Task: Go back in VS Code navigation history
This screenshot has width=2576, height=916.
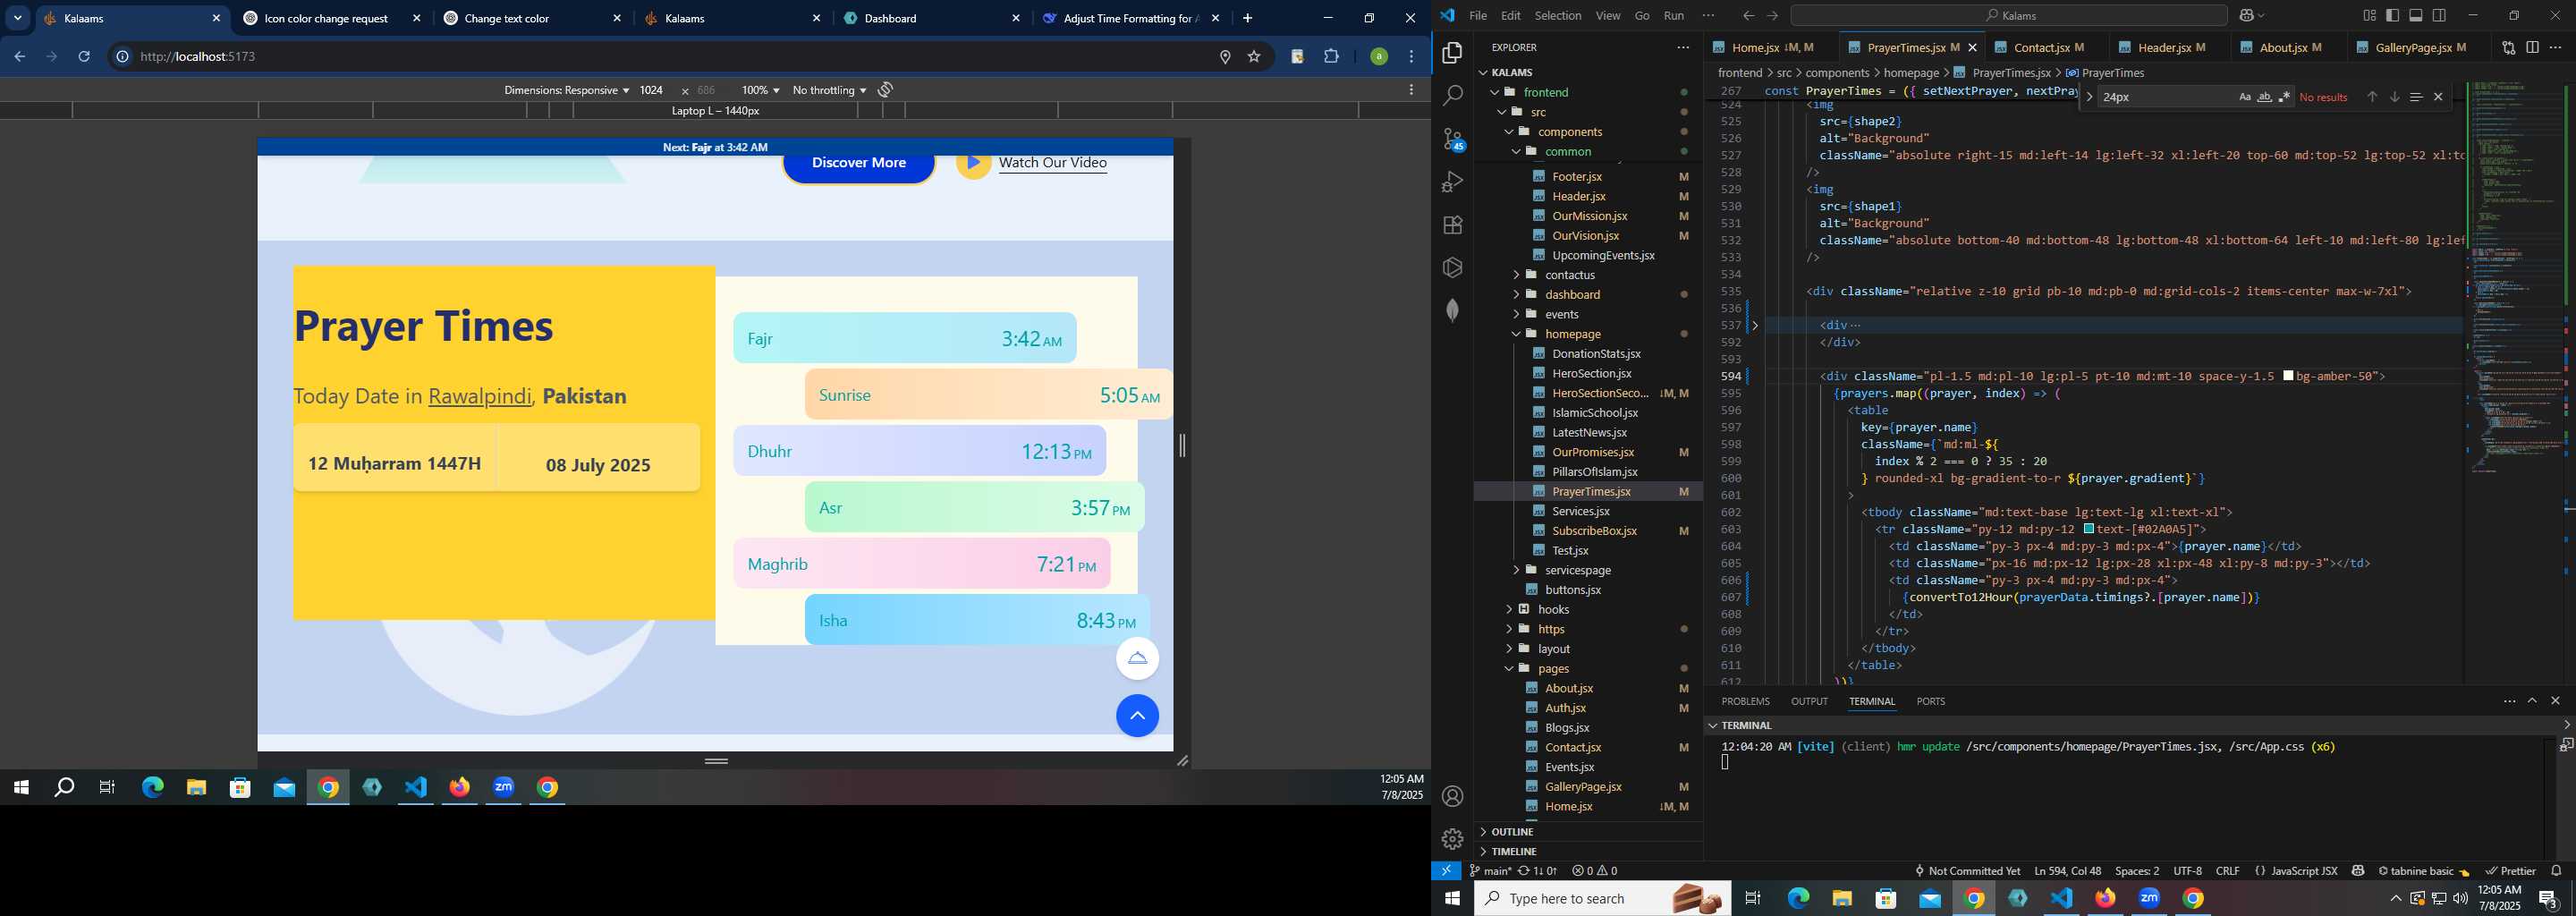Action: pos(1748,16)
